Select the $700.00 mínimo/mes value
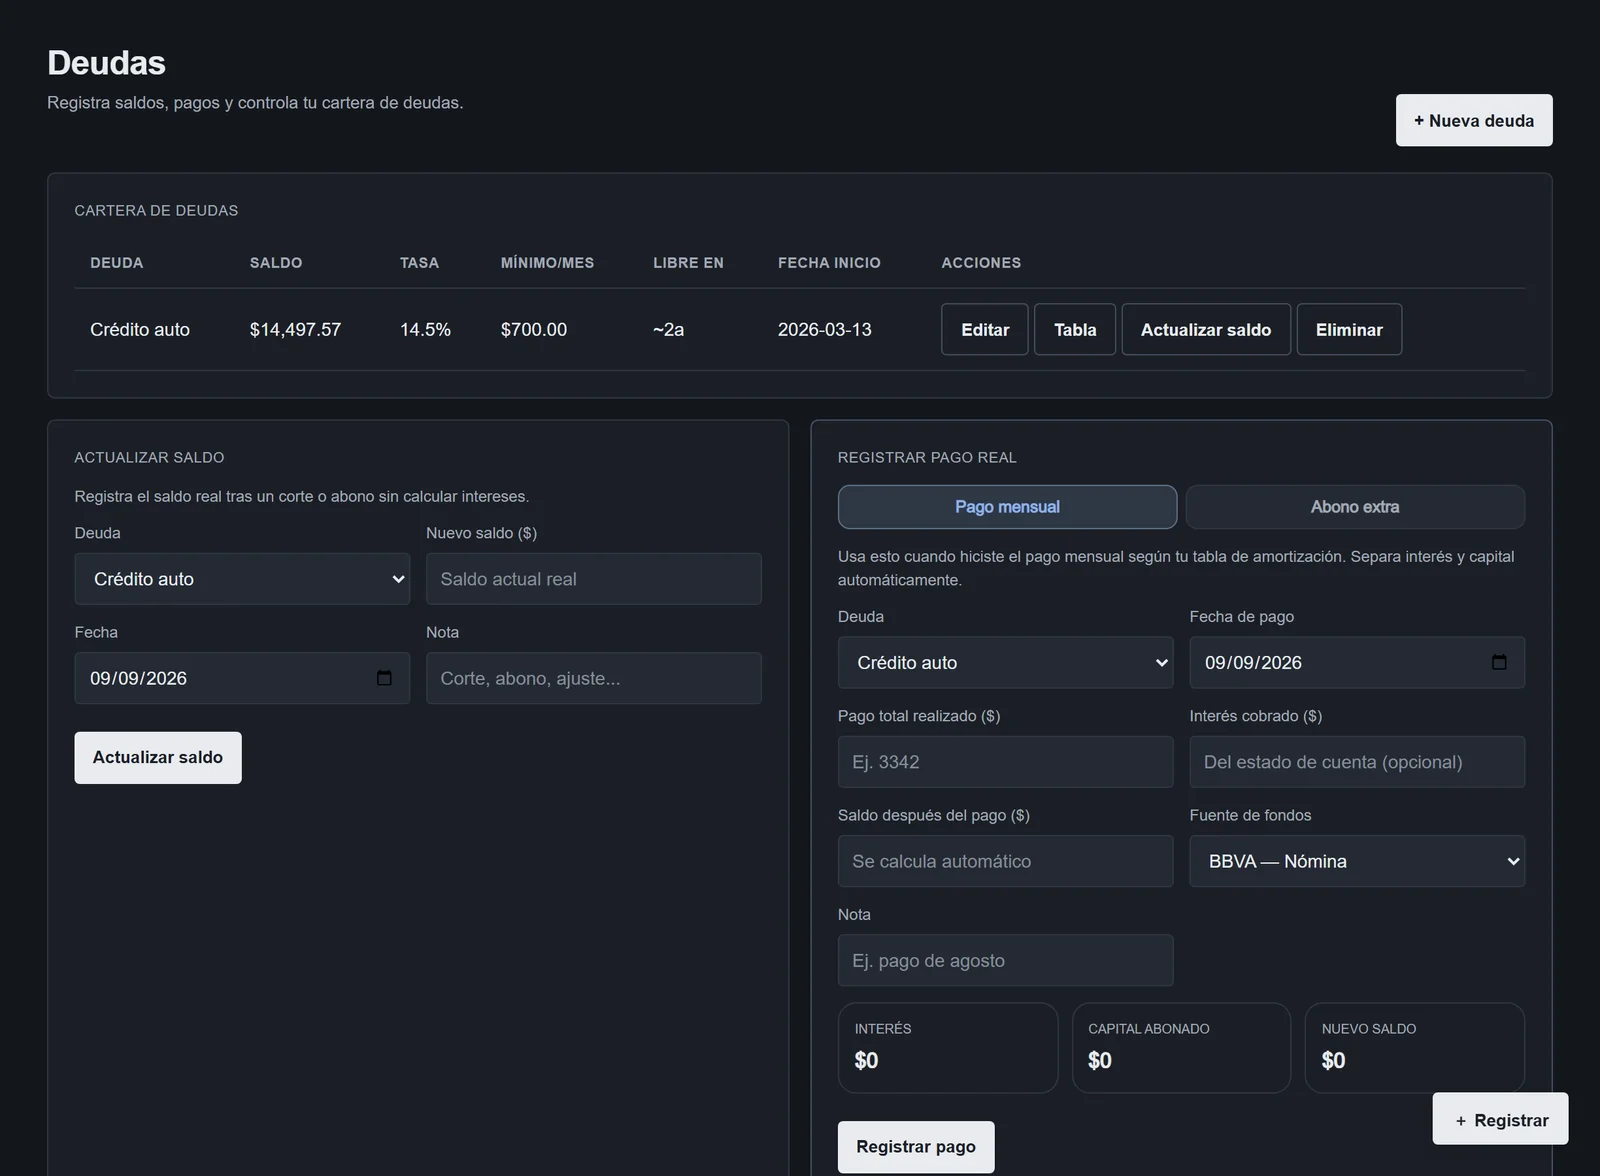The height and width of the screenshot is (1176, 1600). [x=534, y=329]
